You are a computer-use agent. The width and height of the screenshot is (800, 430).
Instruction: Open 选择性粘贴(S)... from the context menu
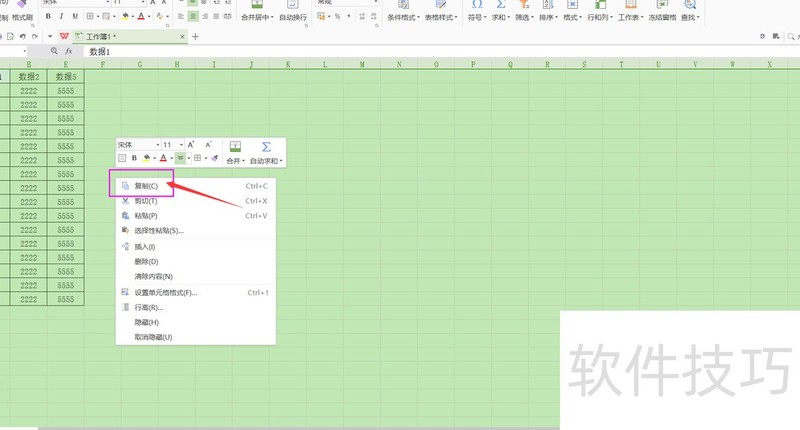click(x=195, y=231)
